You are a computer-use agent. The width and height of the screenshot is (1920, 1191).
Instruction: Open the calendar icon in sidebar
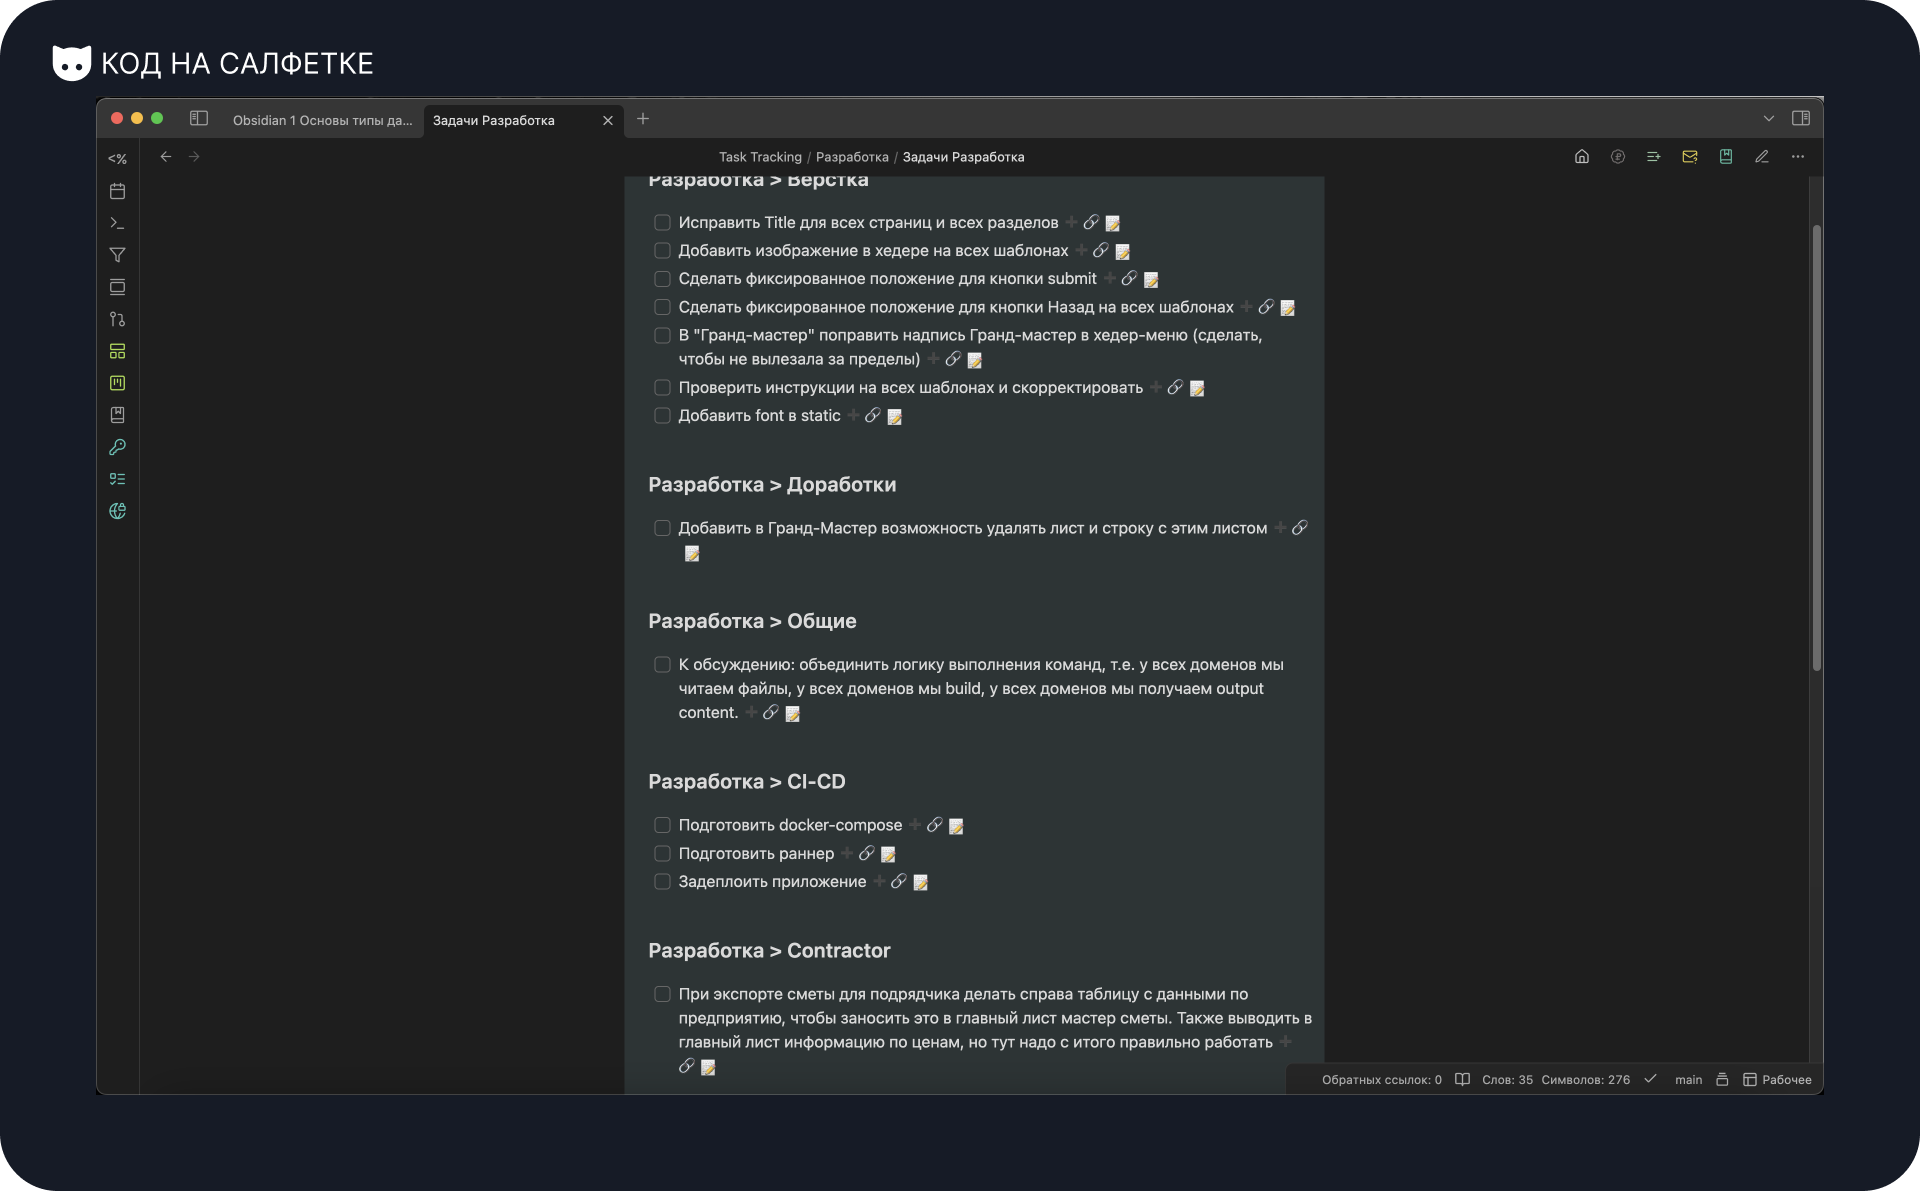pyautogui.click(x=118, y=191)
